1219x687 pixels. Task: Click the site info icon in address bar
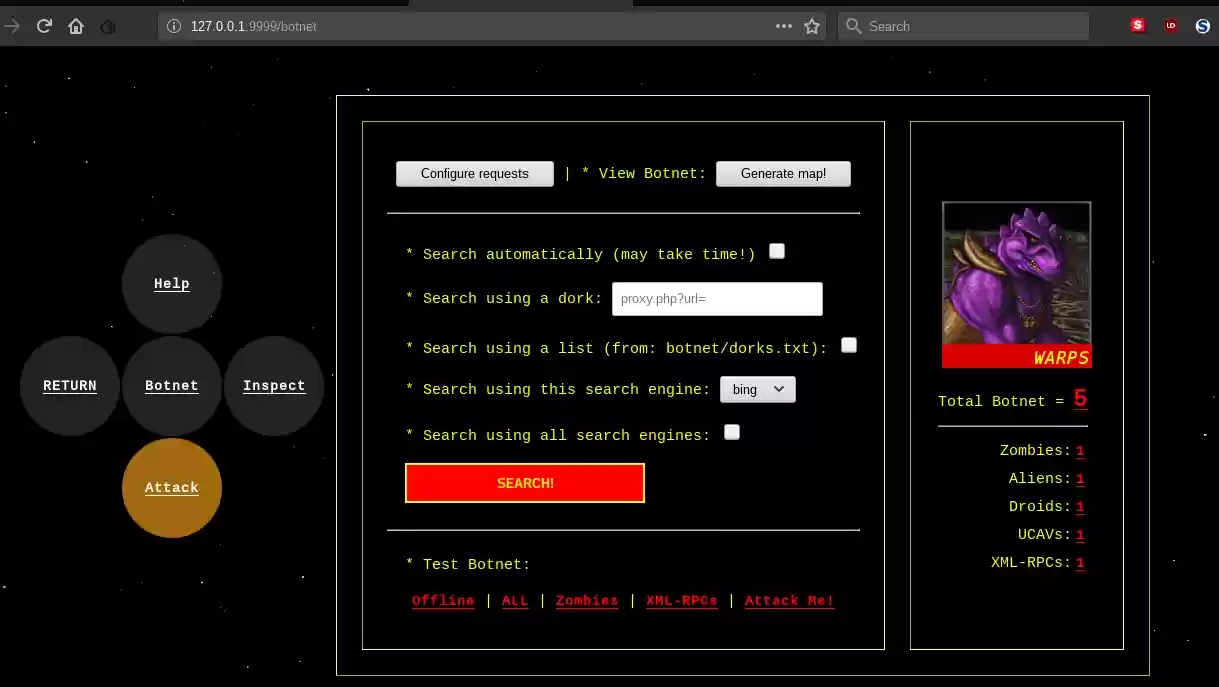pos(174,26)
